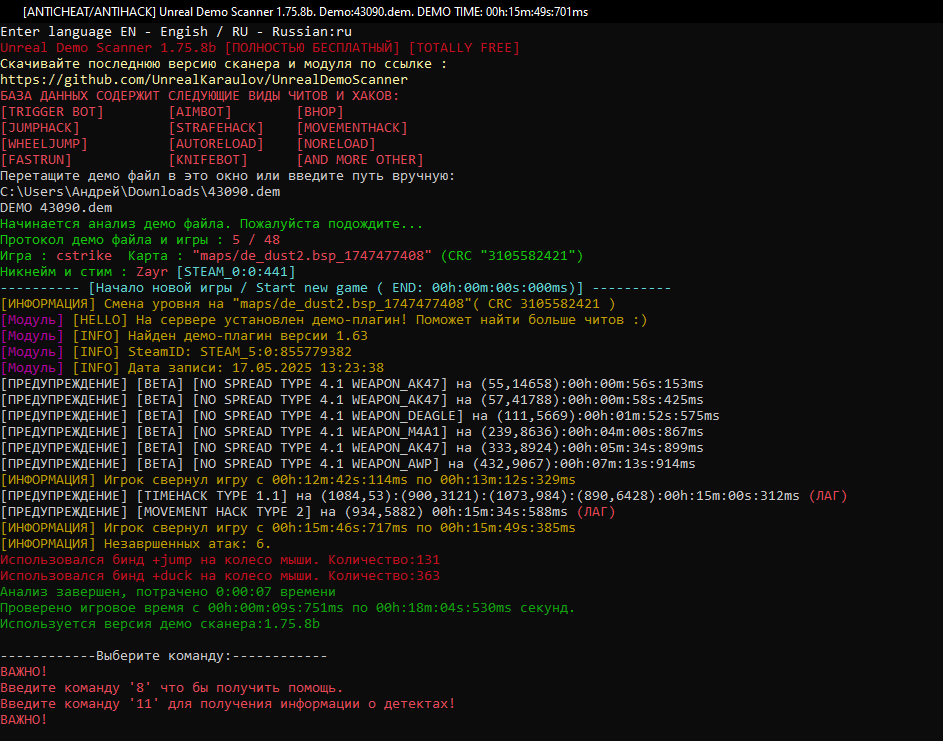
Task: Click the WEAPON_AK47 warning at 00h:05m:34s:899ms
Action: click(352, 447)
